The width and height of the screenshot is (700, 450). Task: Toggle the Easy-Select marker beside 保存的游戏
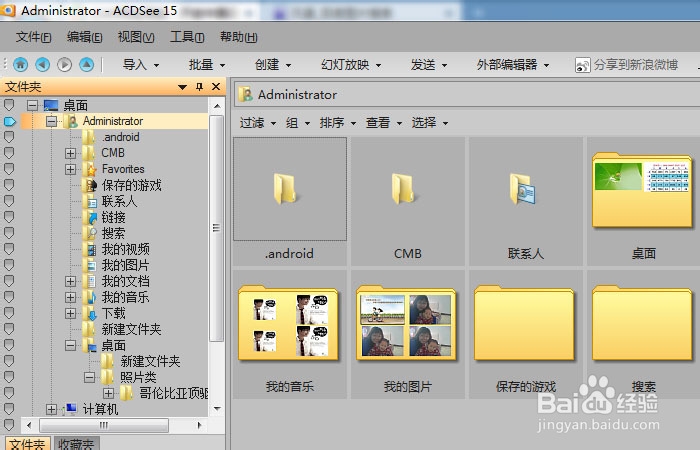[9, 185]
